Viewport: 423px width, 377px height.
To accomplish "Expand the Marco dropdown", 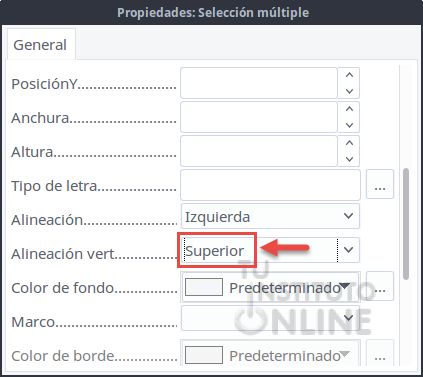I will tap(270, 318).
